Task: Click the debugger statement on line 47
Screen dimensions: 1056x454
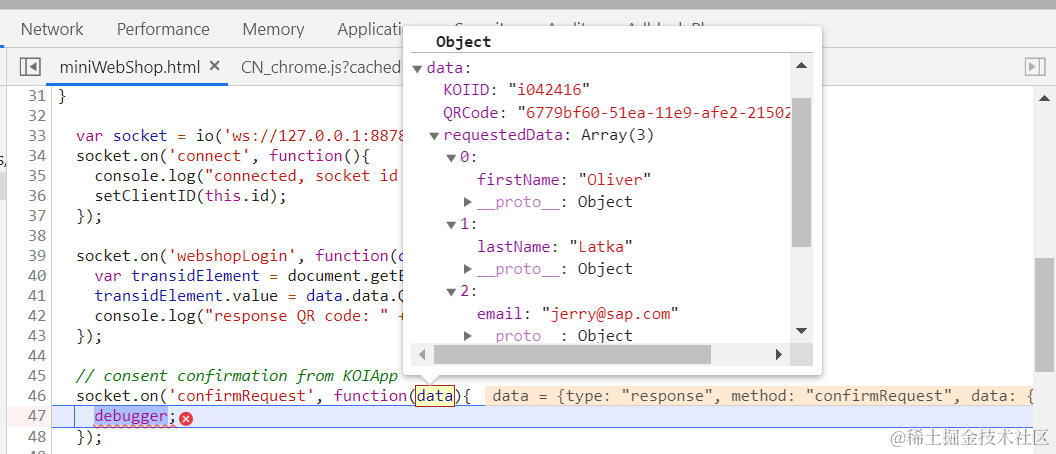Action: (131, 416)
